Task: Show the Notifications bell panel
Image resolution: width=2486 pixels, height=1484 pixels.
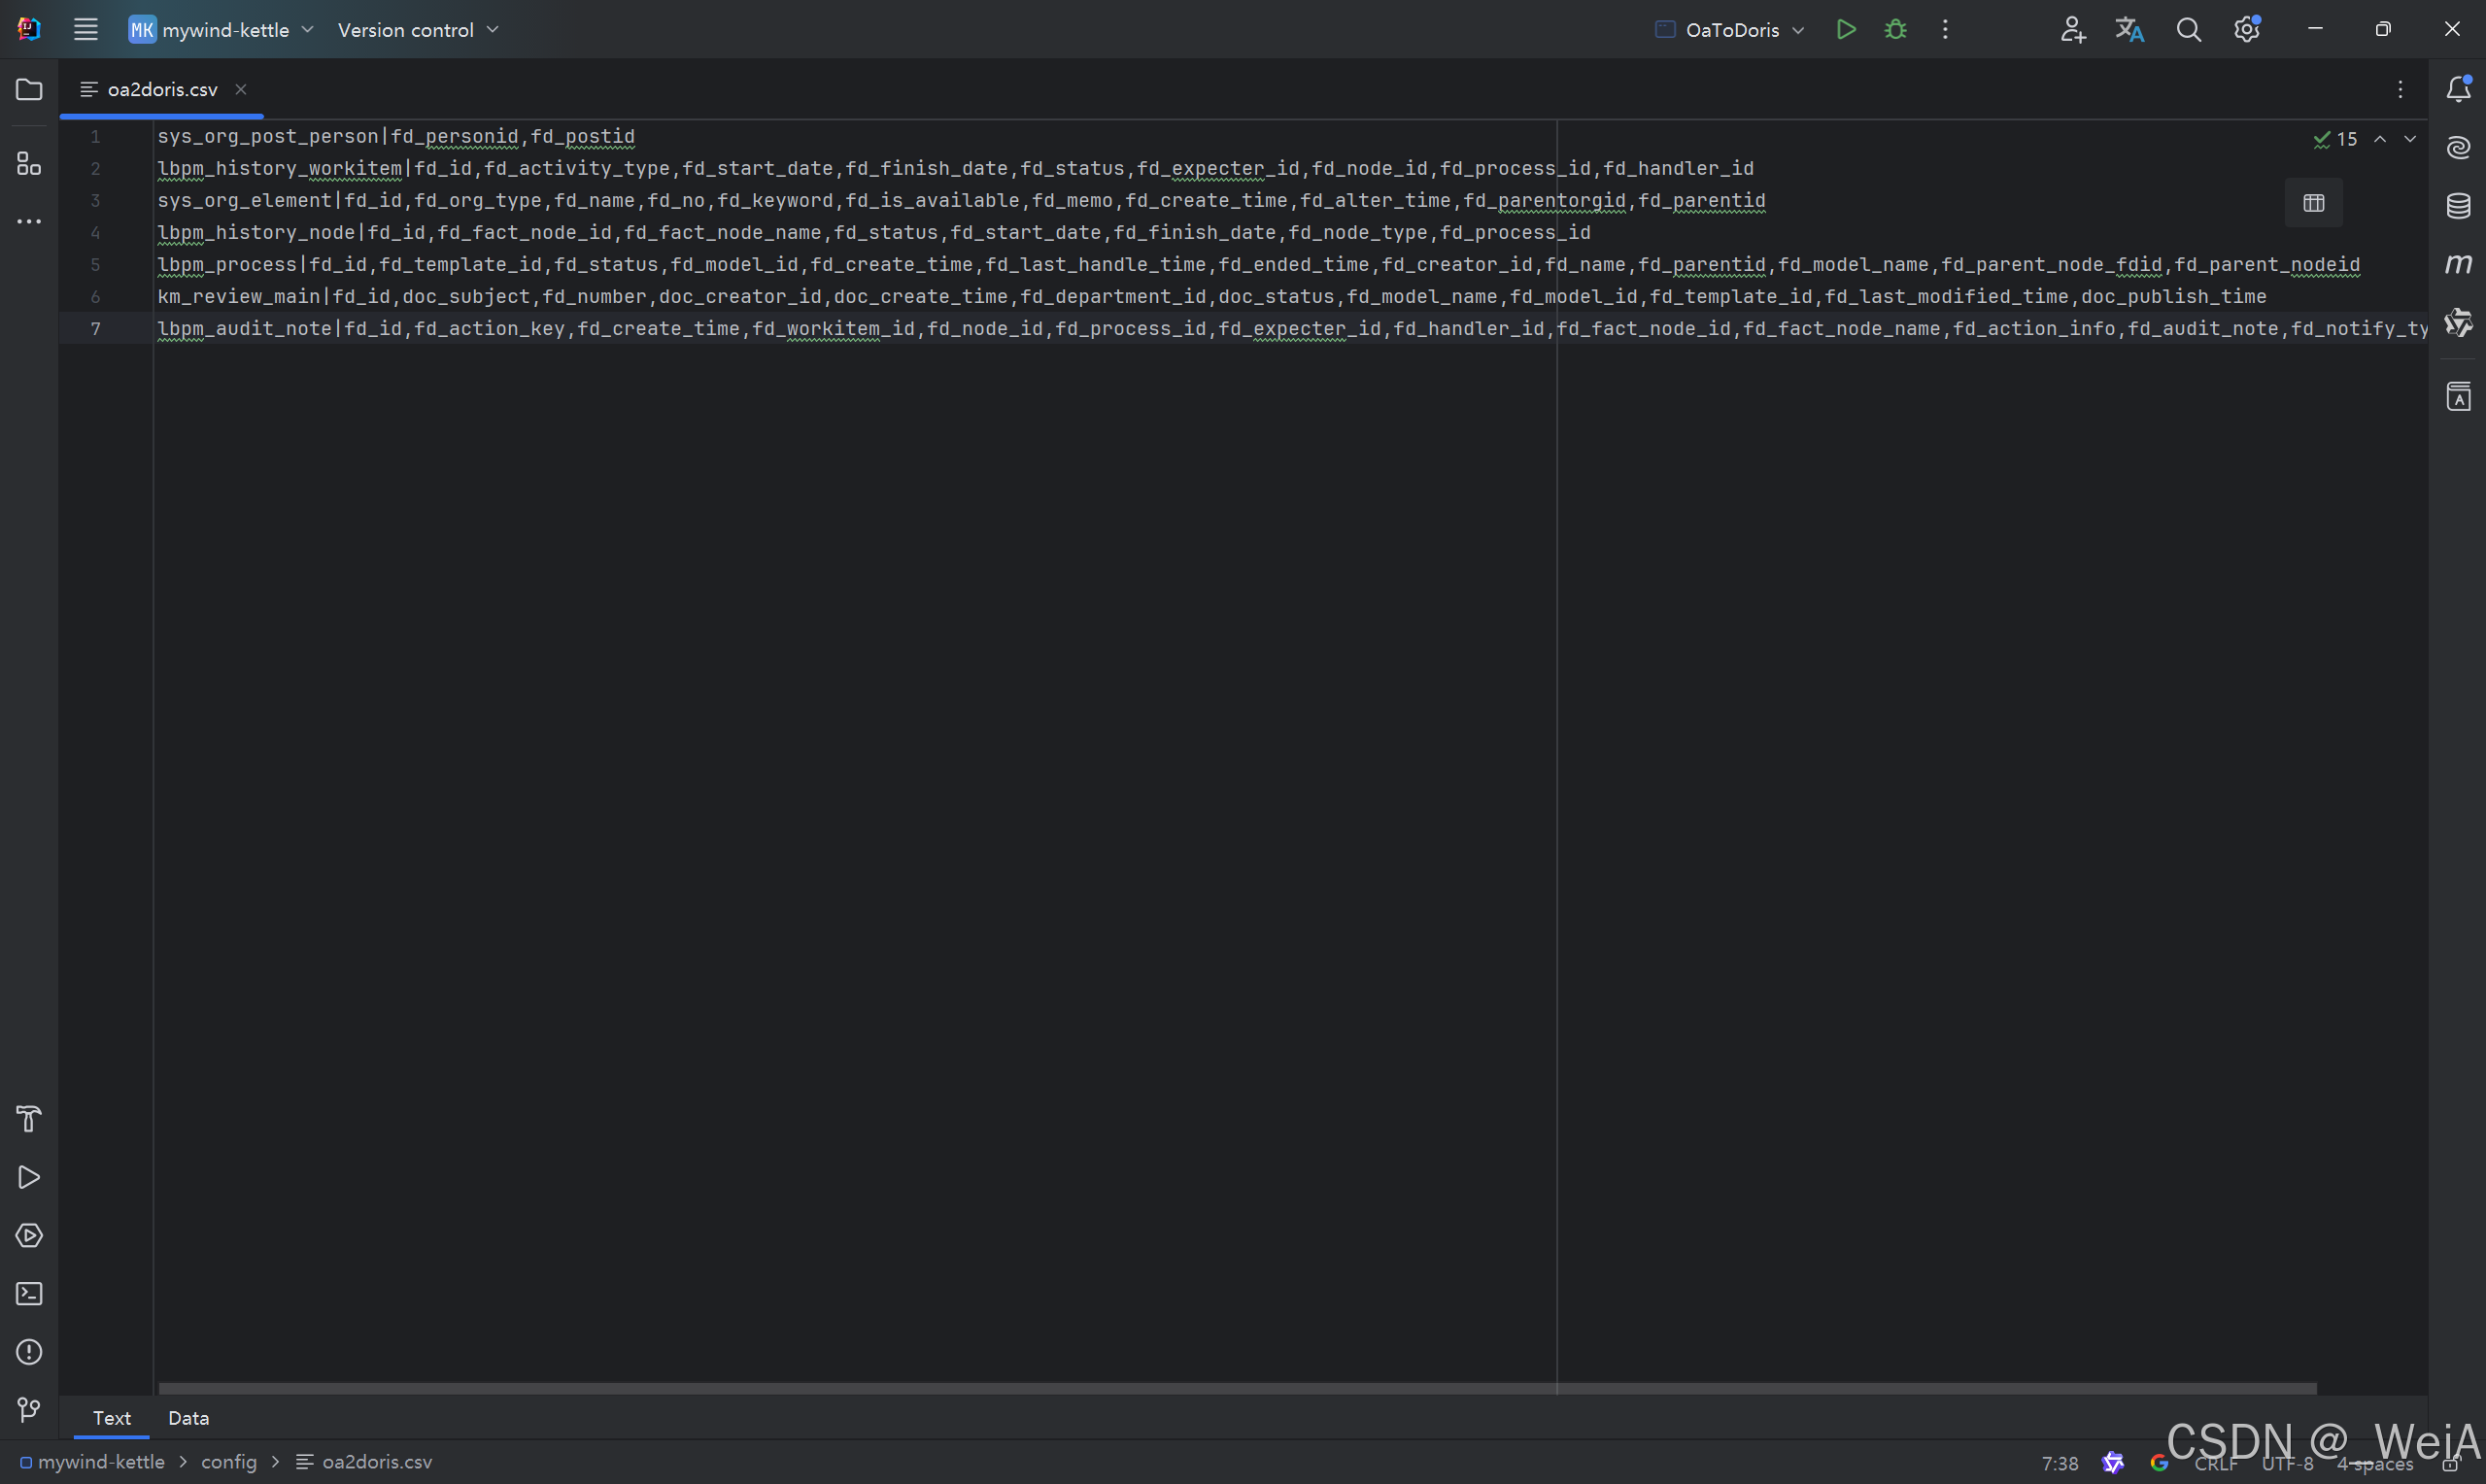Action: pos(2458,90)
